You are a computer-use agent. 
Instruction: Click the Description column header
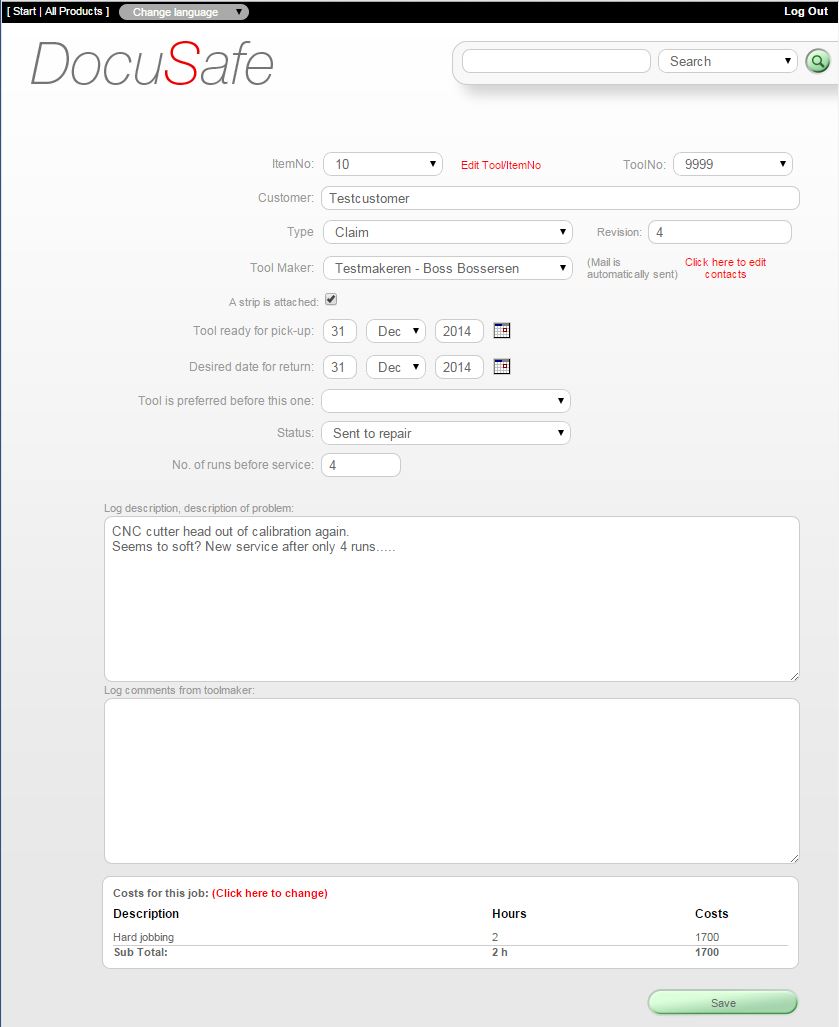pyautogui.click(x=146, y=914)
